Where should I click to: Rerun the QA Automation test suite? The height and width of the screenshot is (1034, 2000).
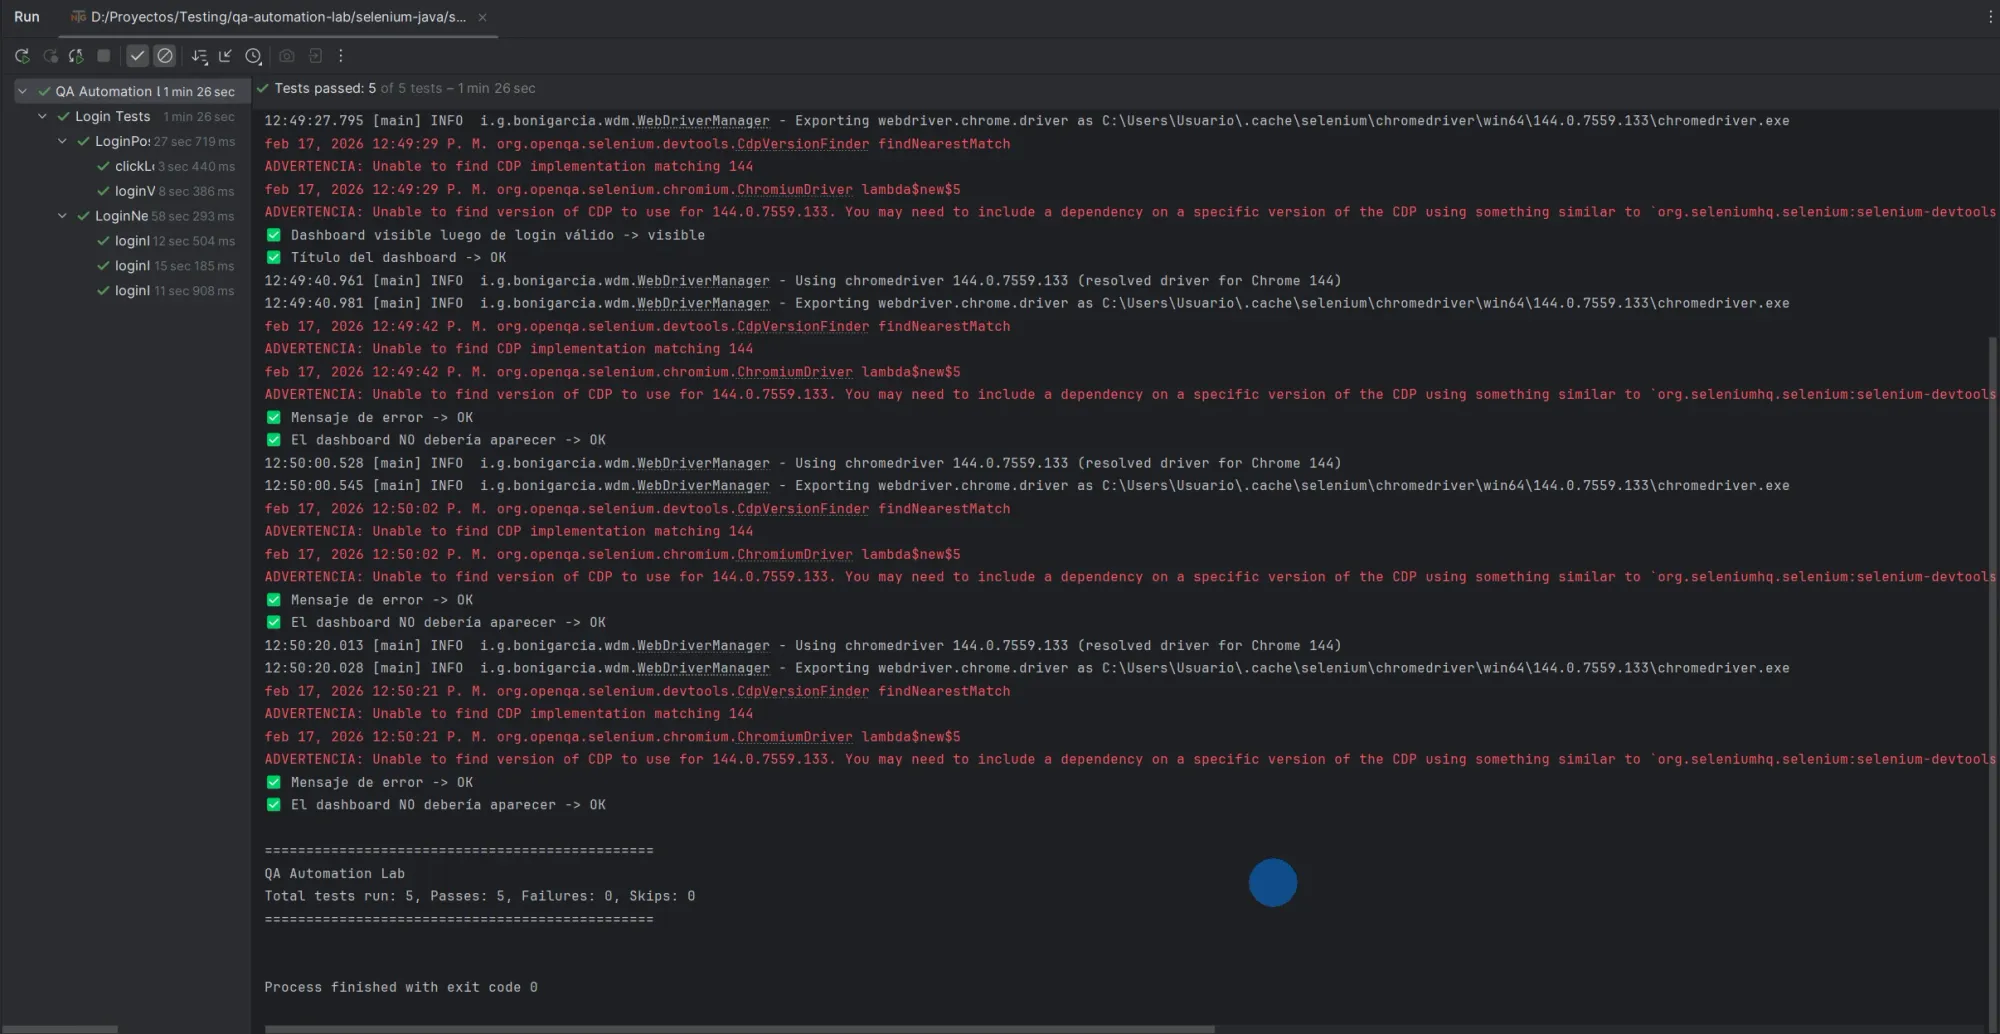point(22,56)
